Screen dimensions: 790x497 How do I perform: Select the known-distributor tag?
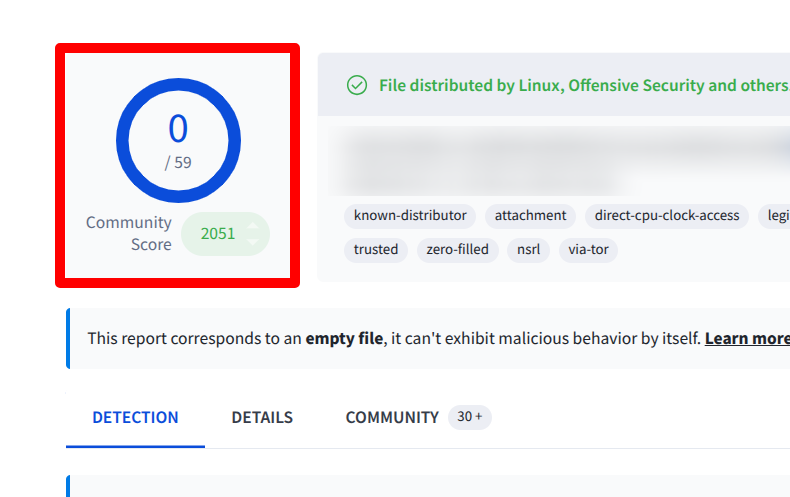pos(410,216)
